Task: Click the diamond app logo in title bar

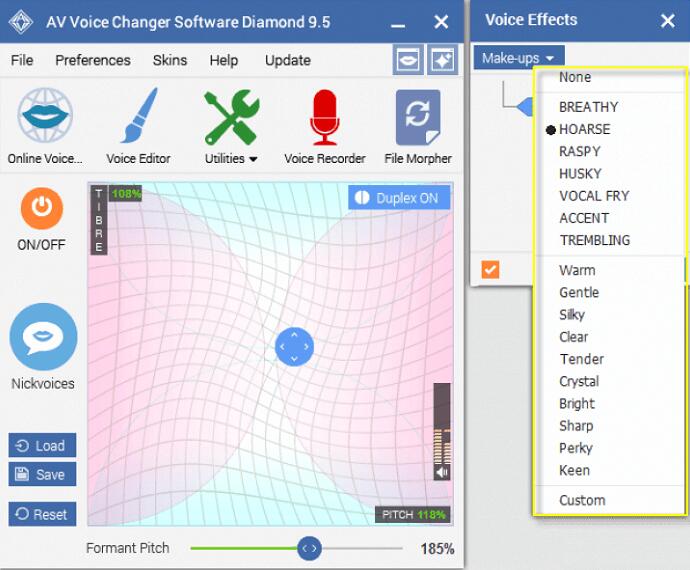Action: pyautogui.click(x=20, y=21)
